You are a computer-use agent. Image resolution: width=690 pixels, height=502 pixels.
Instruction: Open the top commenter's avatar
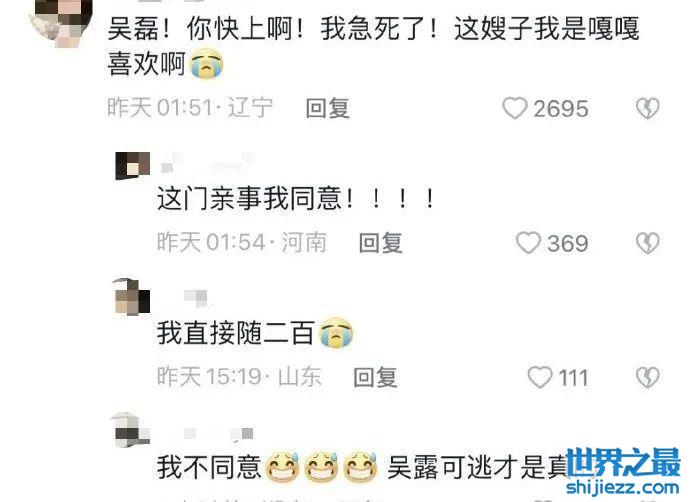coord(61,20)
